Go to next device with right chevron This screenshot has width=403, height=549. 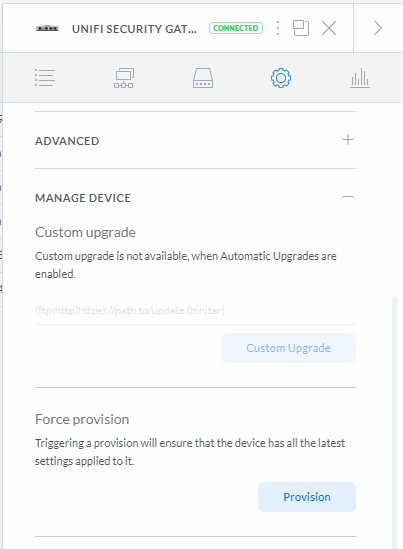click(377, 28)
